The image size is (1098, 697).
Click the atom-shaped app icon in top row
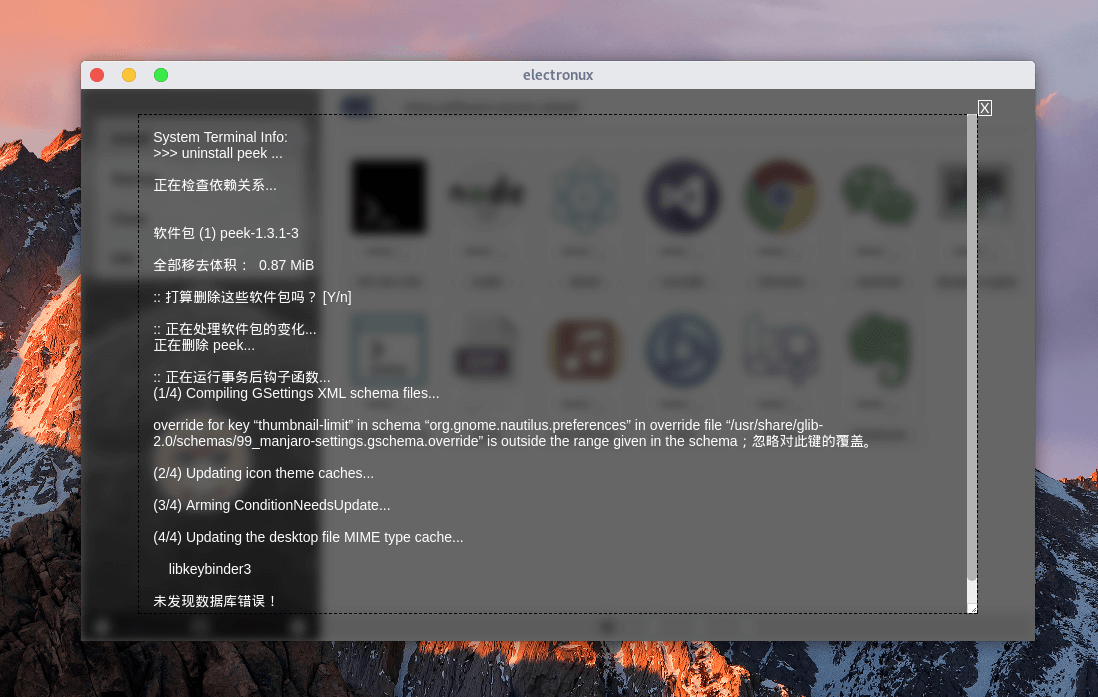click(585, 197)
